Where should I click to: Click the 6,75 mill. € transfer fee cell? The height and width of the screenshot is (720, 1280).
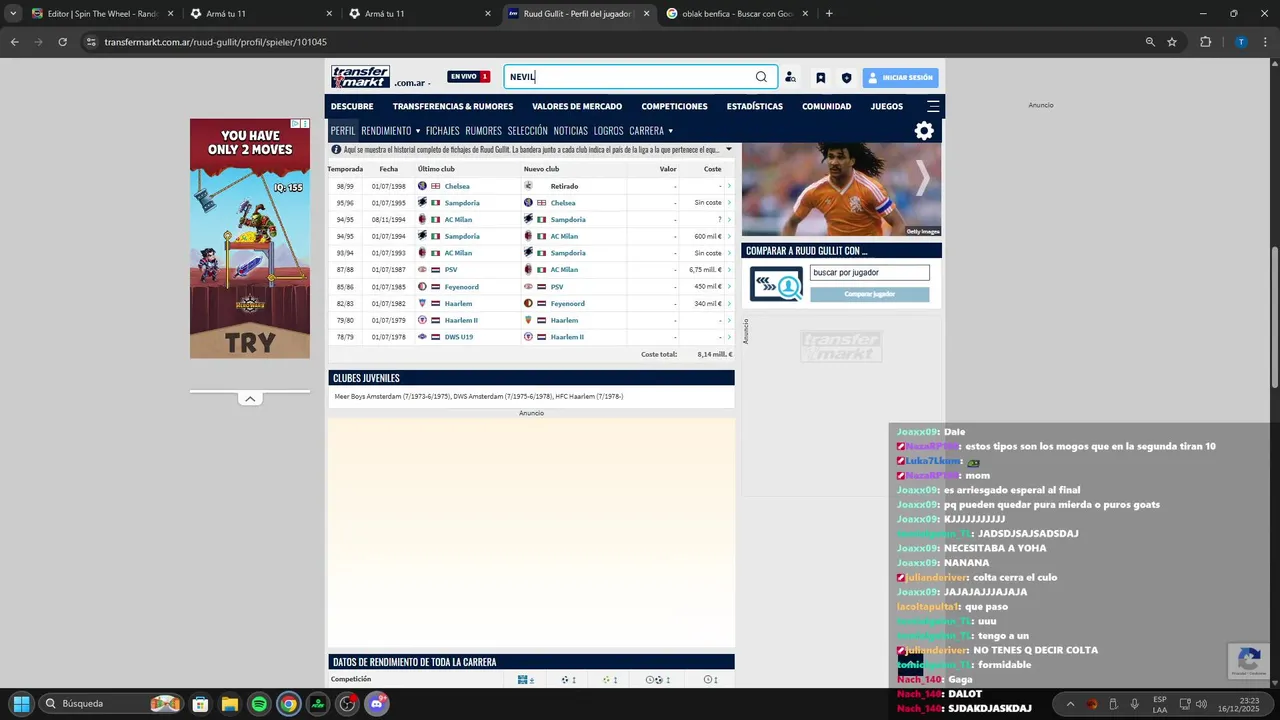(705, 270)
